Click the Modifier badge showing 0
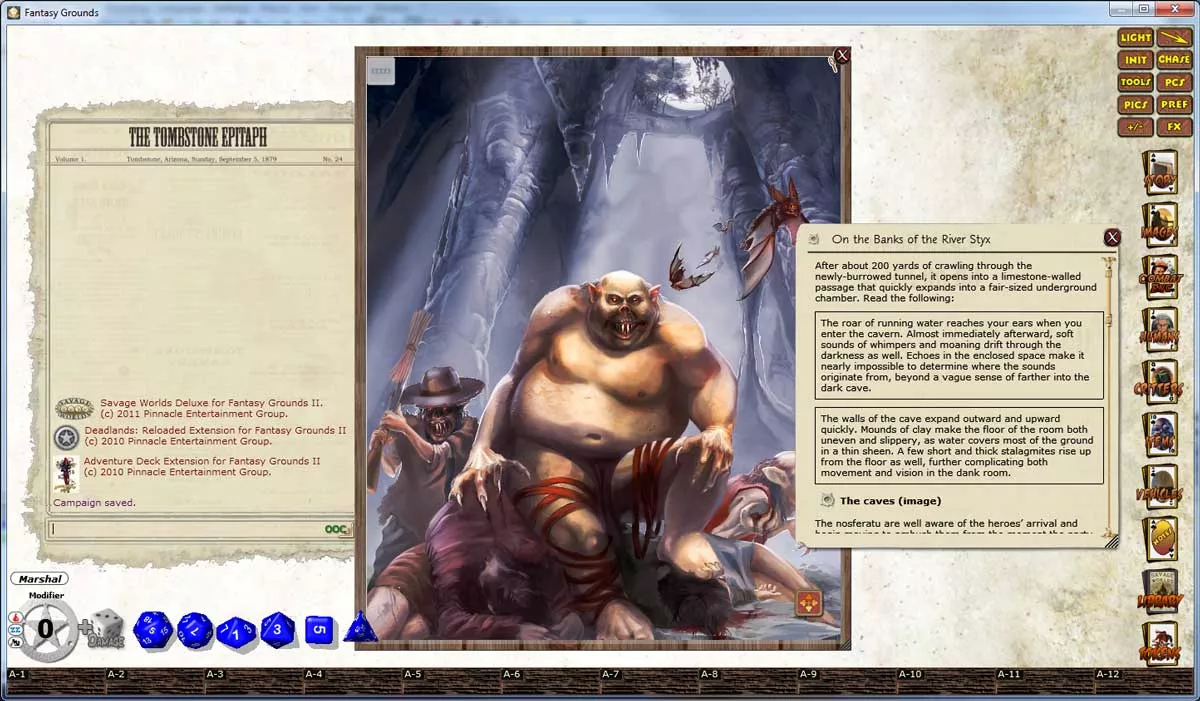Viewport: 1200px width, 701px height. [x=45, y=629]
